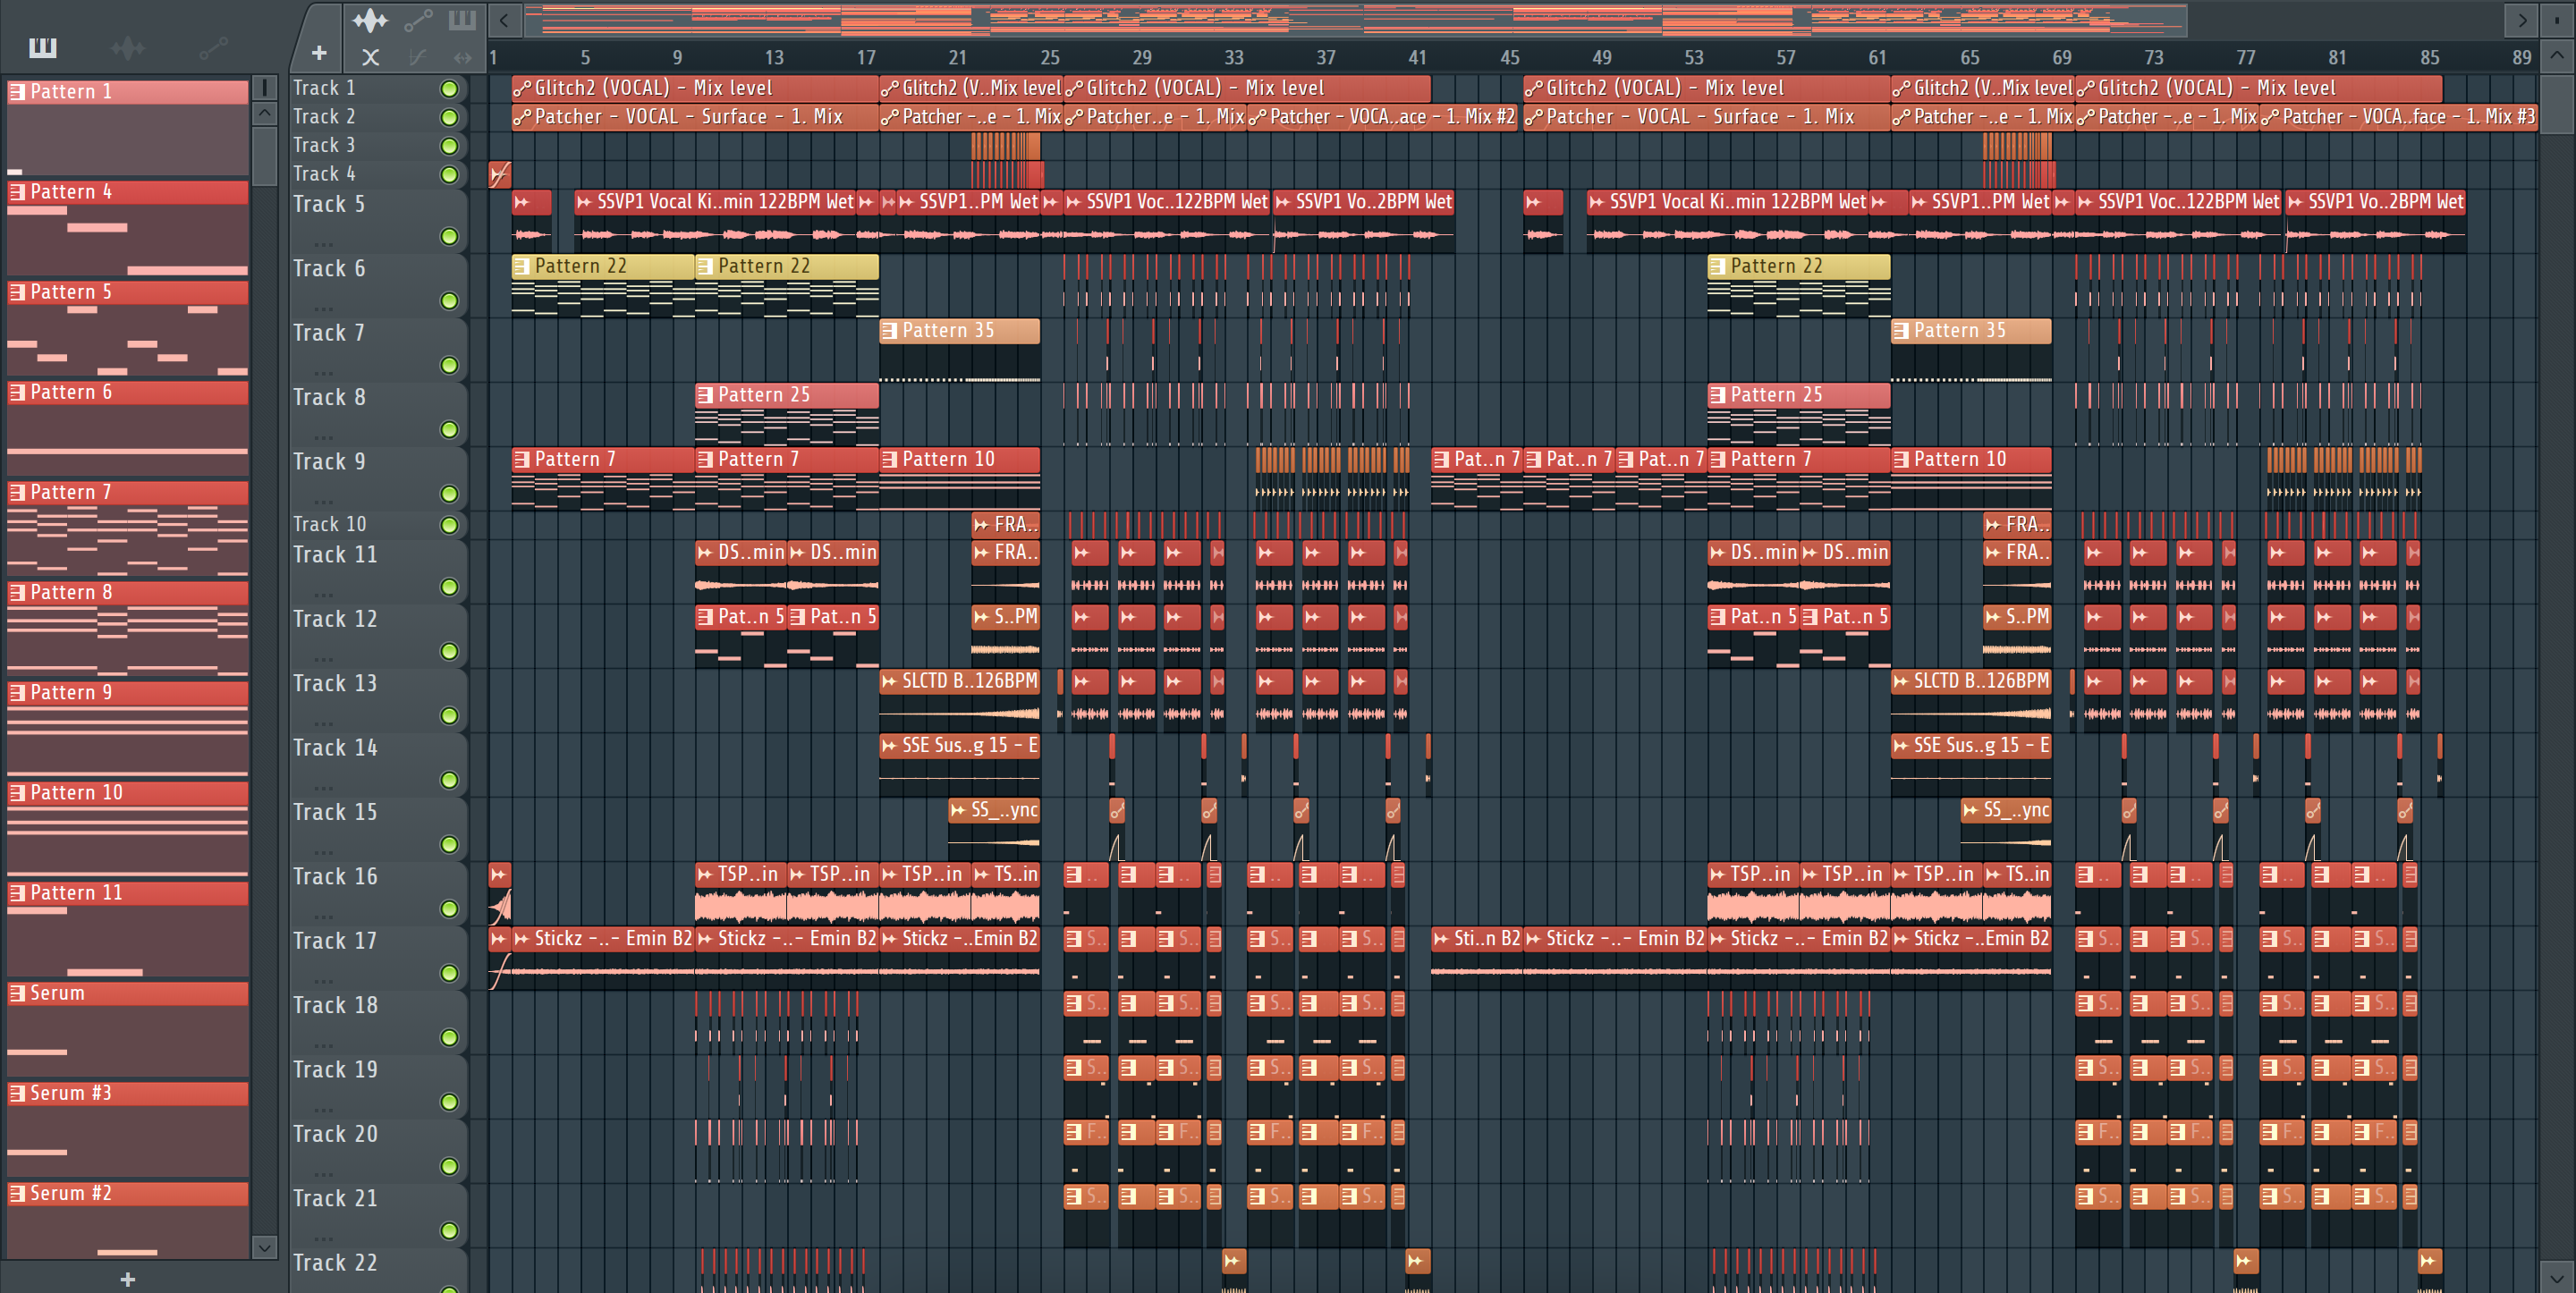This screenshot has height=1293, width=2576.
Task: Focus pattern clips with the playlist piano icon
Action: (x=462, y=20)
